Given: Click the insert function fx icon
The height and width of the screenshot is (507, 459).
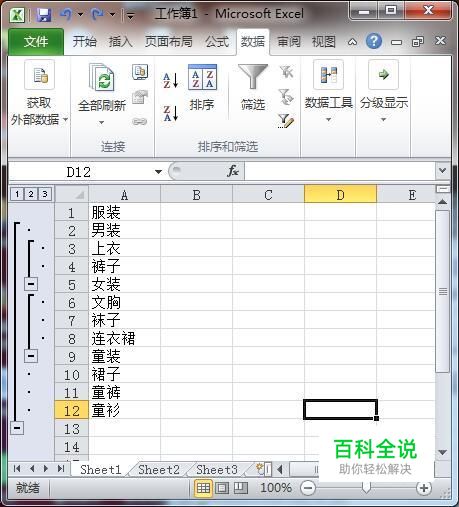Looking at the screenshot, I should point(233,171).
